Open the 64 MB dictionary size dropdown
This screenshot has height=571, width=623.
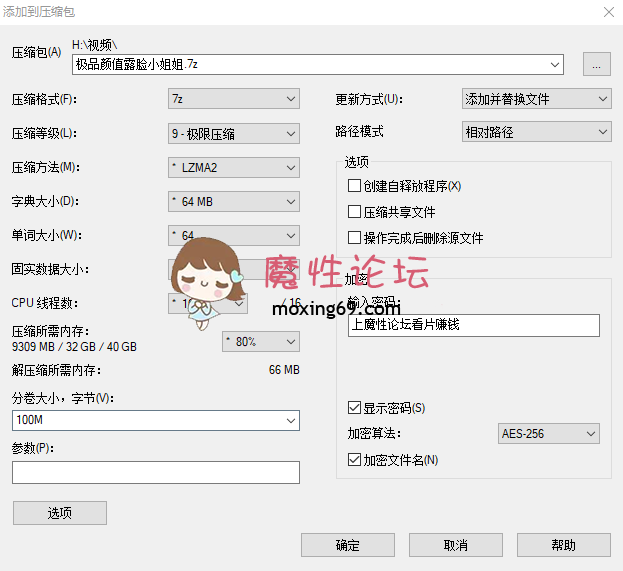(234, 202)
